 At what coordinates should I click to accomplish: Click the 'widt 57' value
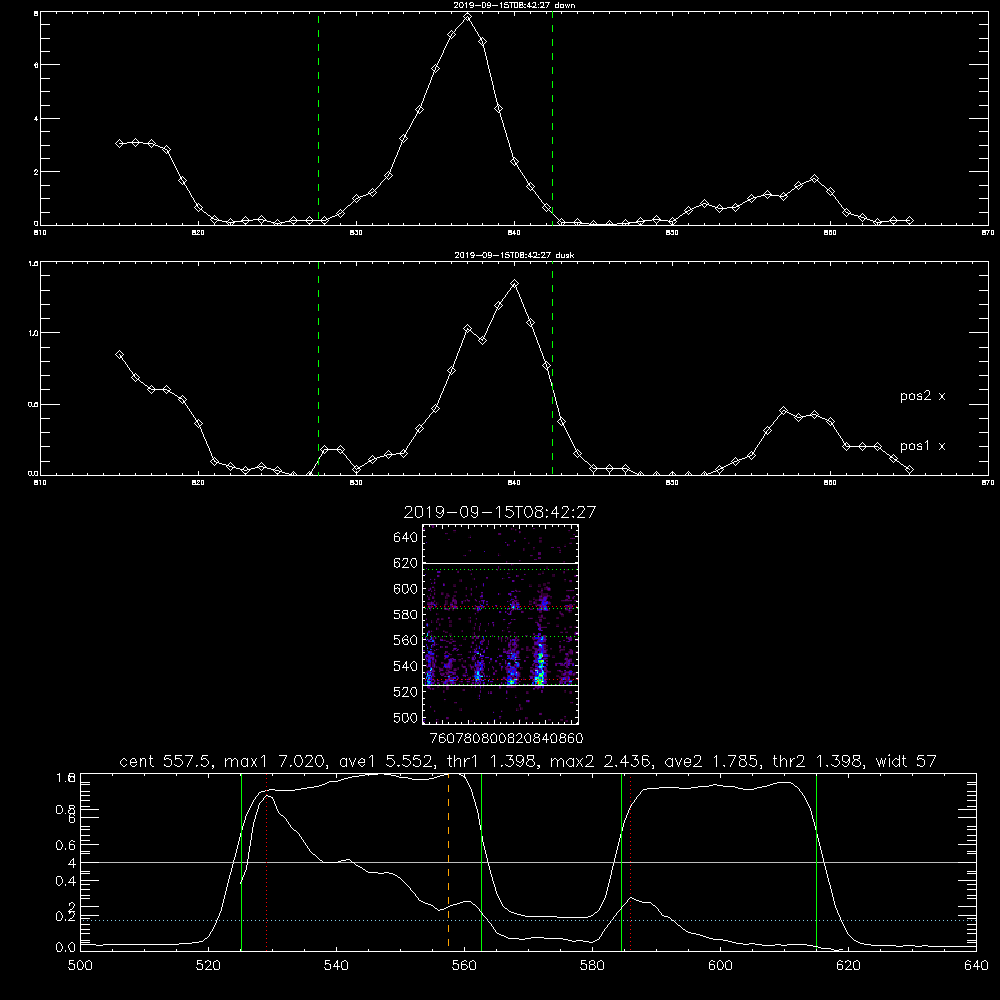click(906, 761)
